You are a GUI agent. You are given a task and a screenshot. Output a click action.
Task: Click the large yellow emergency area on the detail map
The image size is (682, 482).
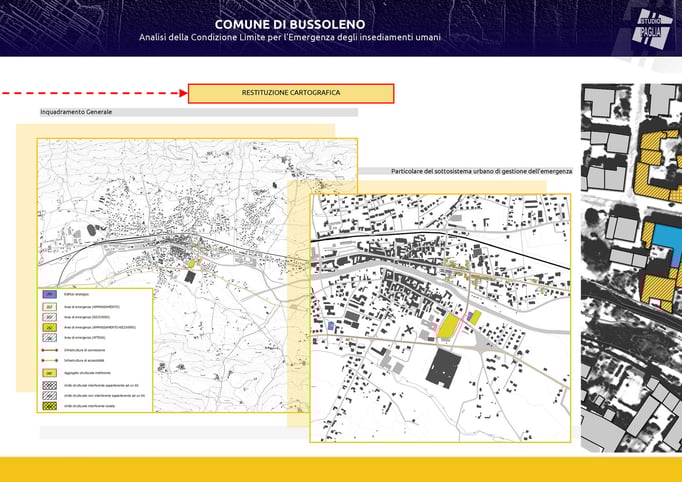[449, 326]
